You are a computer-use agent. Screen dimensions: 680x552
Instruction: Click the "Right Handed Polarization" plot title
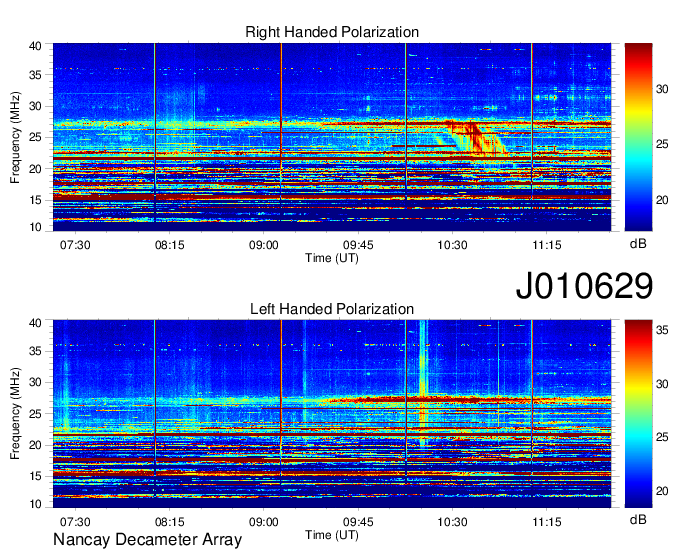coord(332,32)
